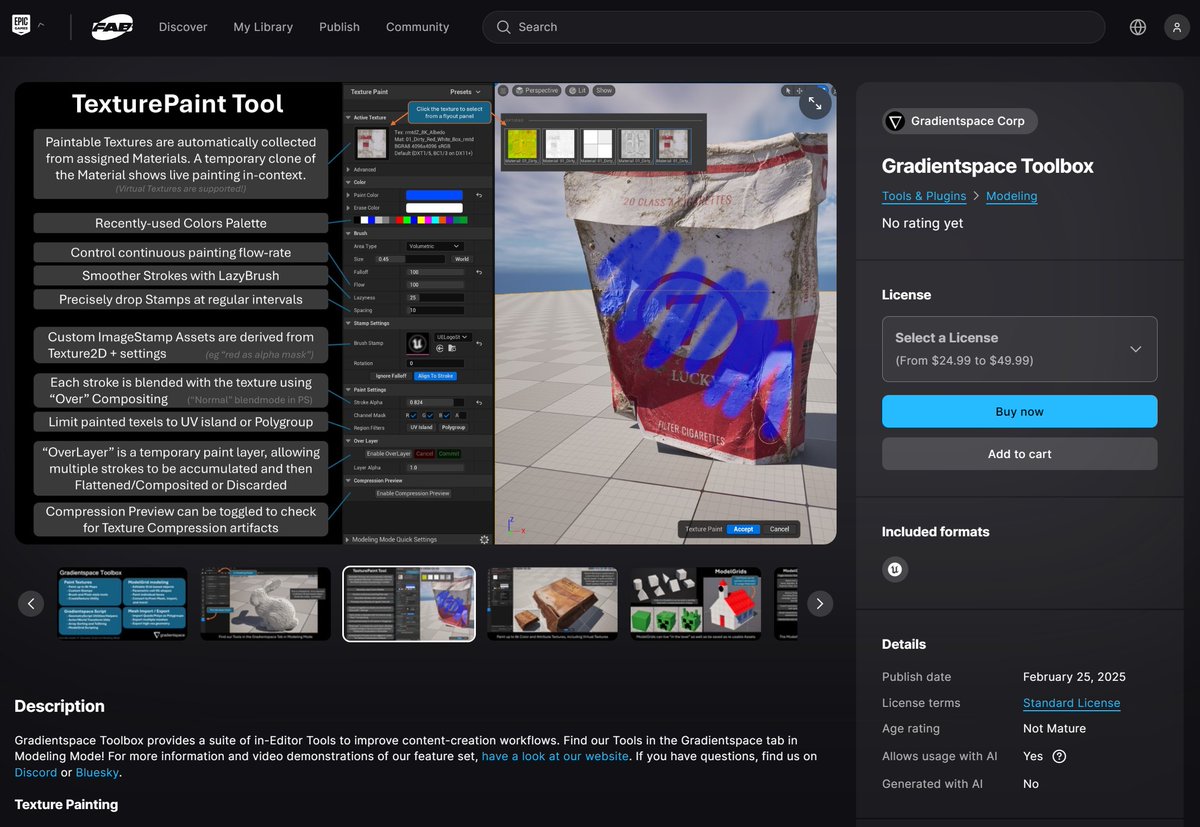
Task: Go to the Community section
Action: click(417, 27)
